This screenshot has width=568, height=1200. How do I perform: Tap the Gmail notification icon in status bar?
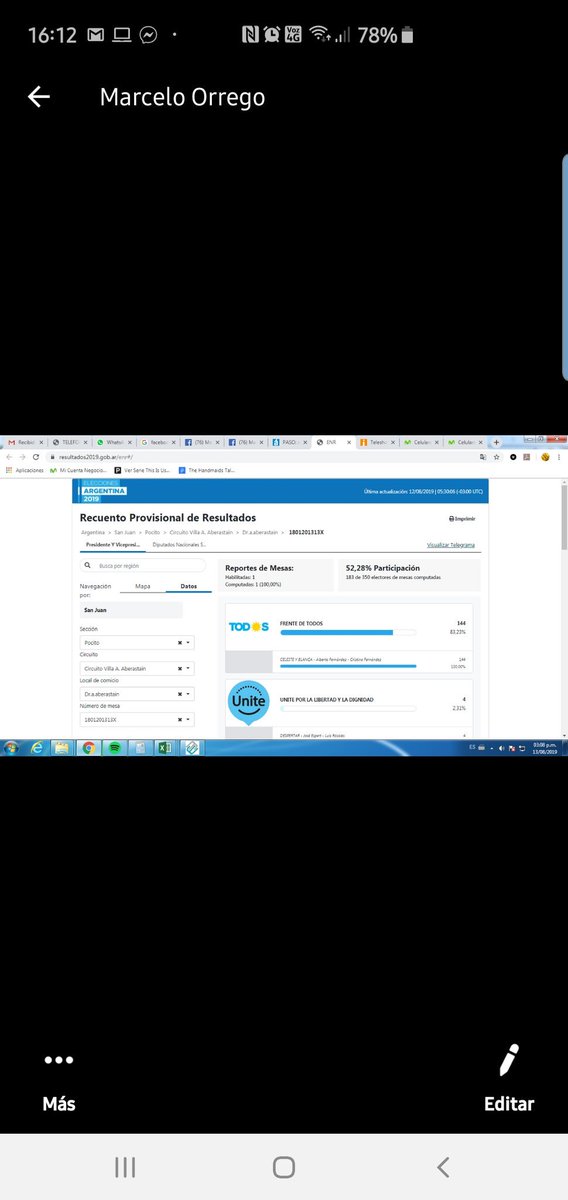(95, 36)
